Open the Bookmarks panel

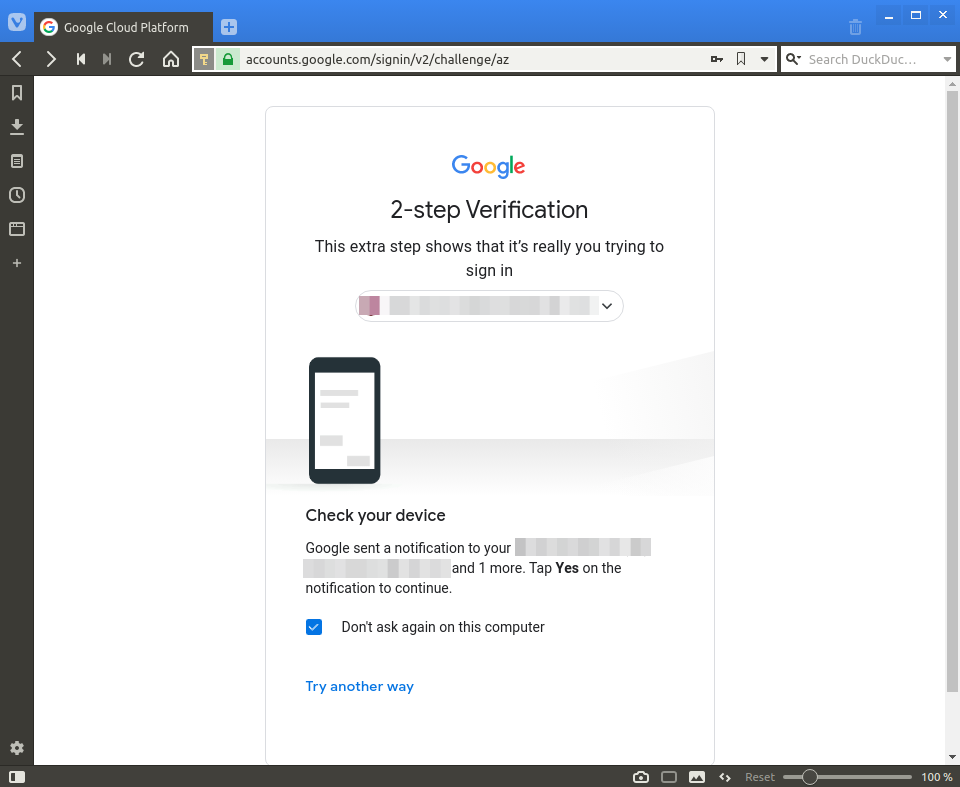[17, 92]
